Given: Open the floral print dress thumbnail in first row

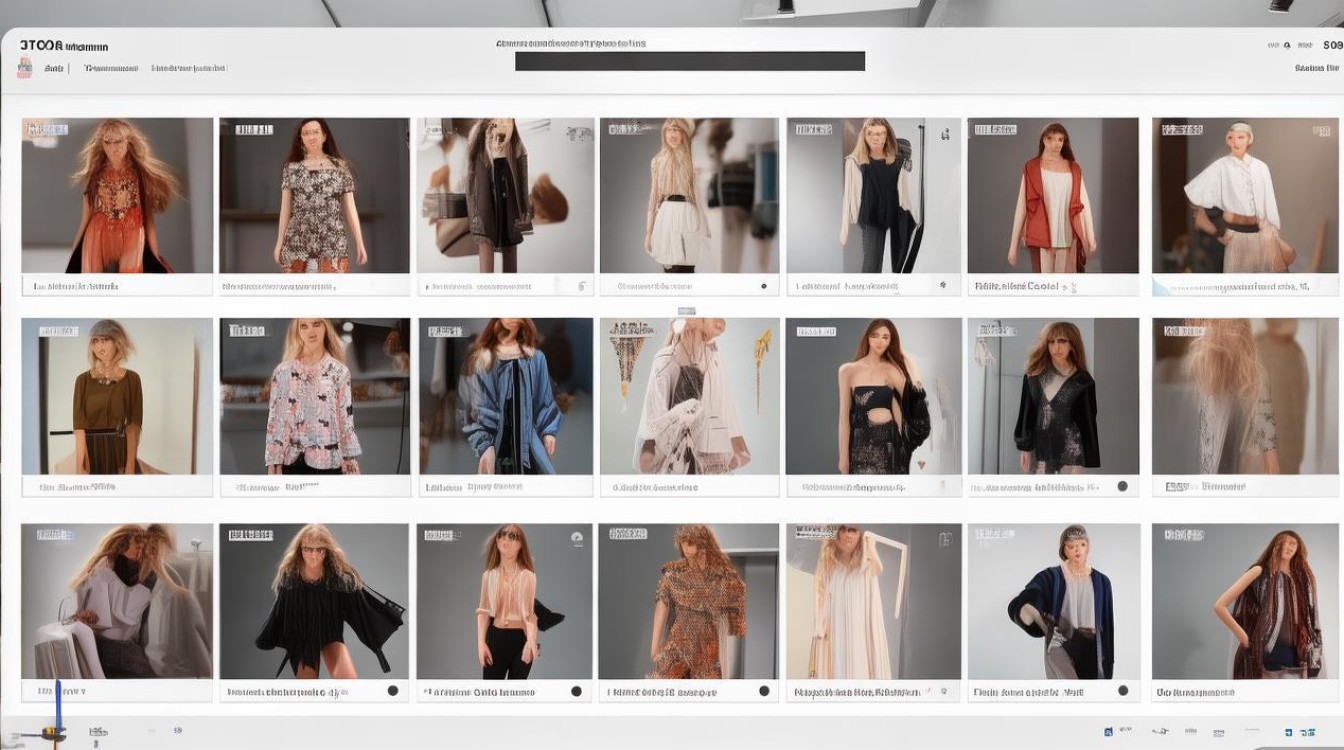Looking at the screenshot, I should click(x=314, y=196).
